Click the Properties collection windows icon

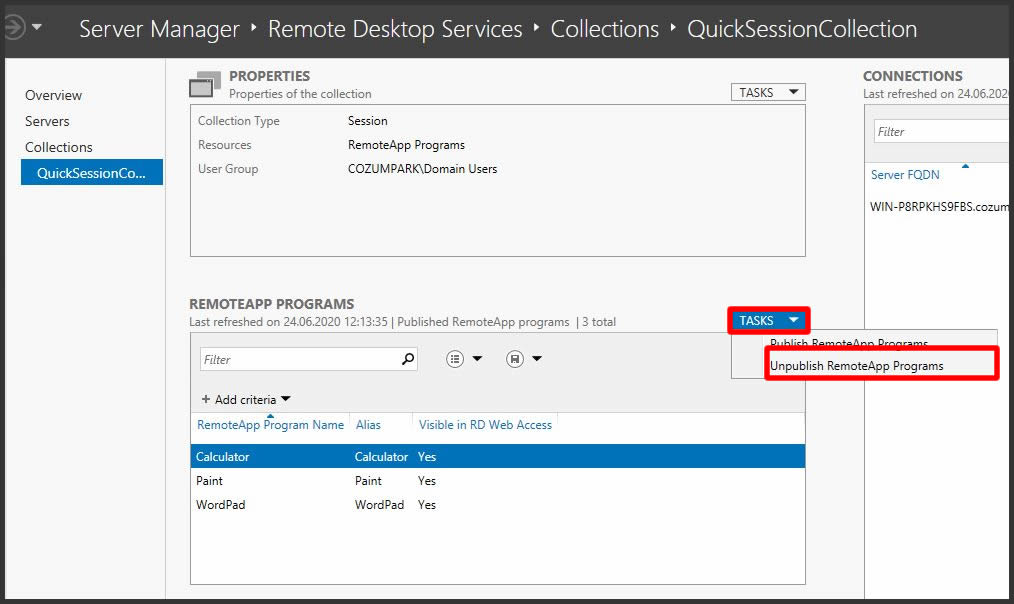click(205, 84)
